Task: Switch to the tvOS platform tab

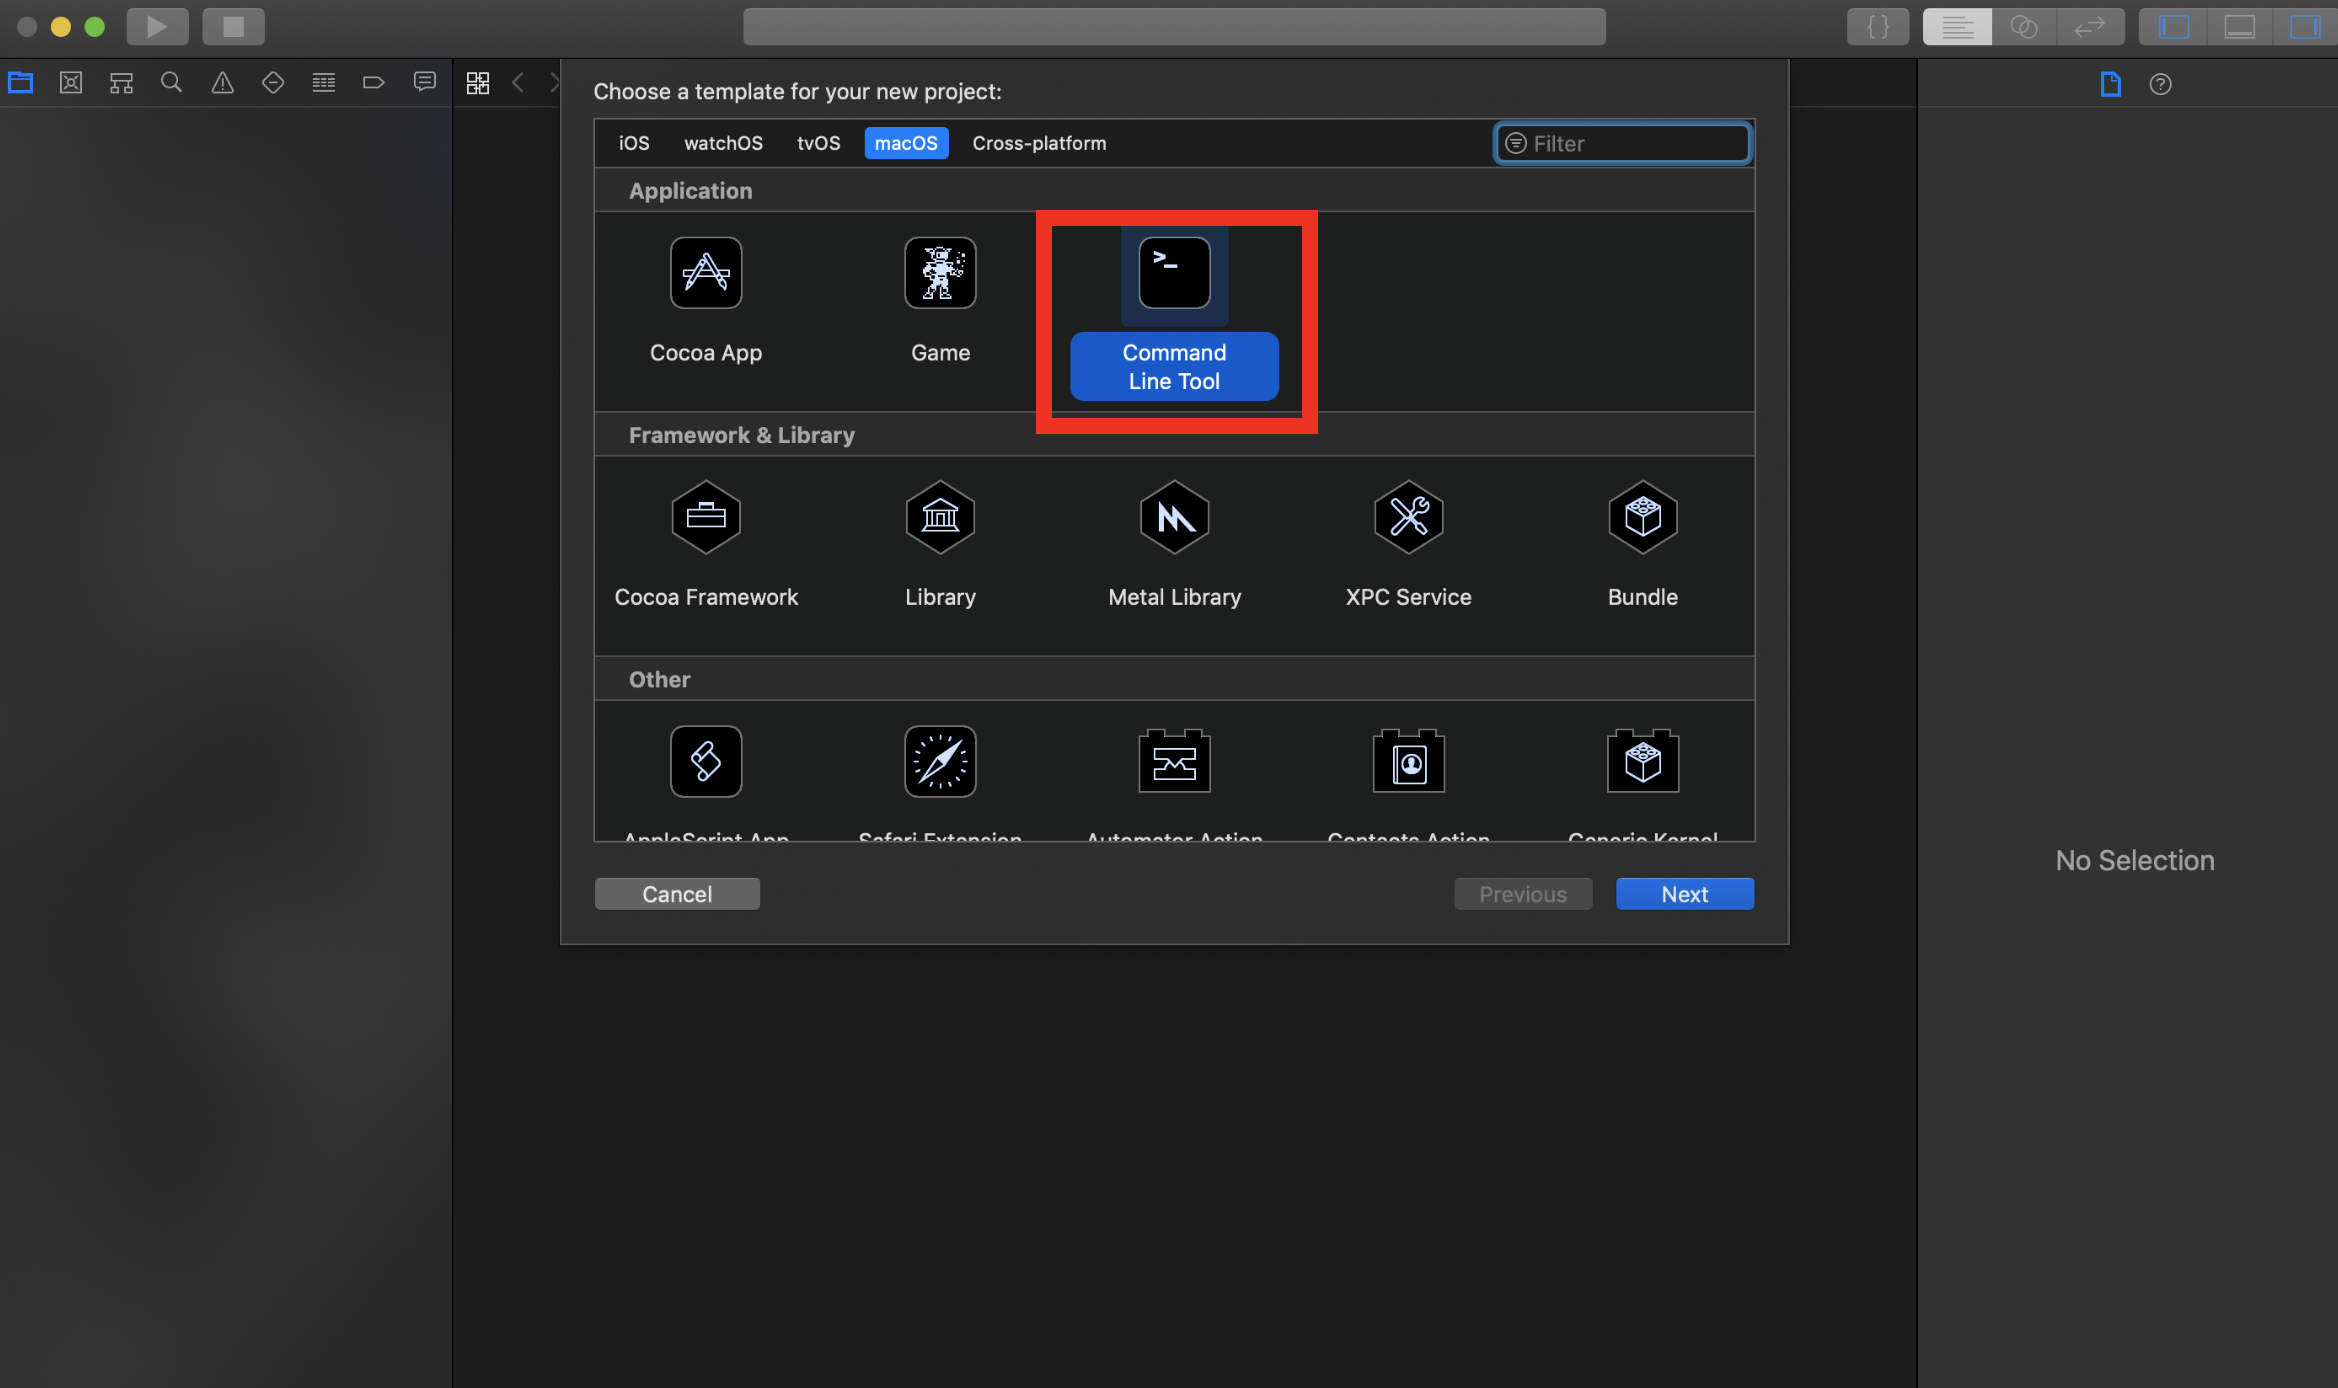Action: [x=818, y=143]
